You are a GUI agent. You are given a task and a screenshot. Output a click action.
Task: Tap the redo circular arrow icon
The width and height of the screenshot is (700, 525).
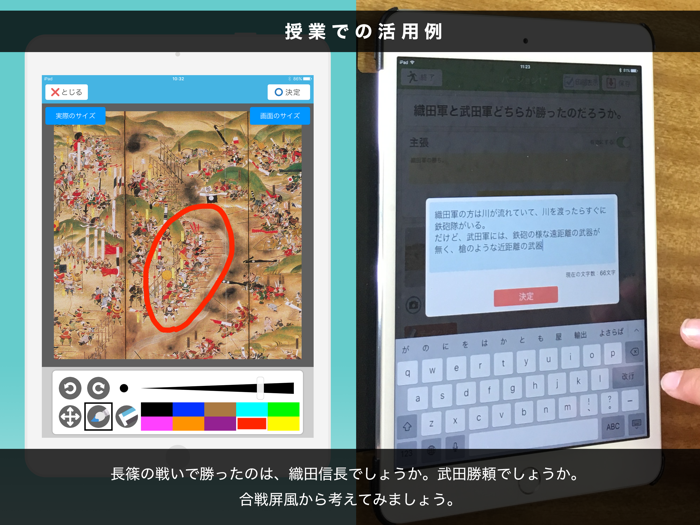98,388
